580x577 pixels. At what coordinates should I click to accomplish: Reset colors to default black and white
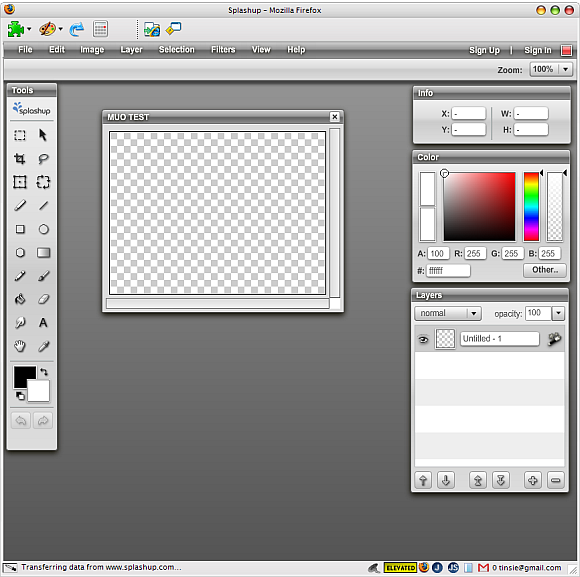(20, 396)
